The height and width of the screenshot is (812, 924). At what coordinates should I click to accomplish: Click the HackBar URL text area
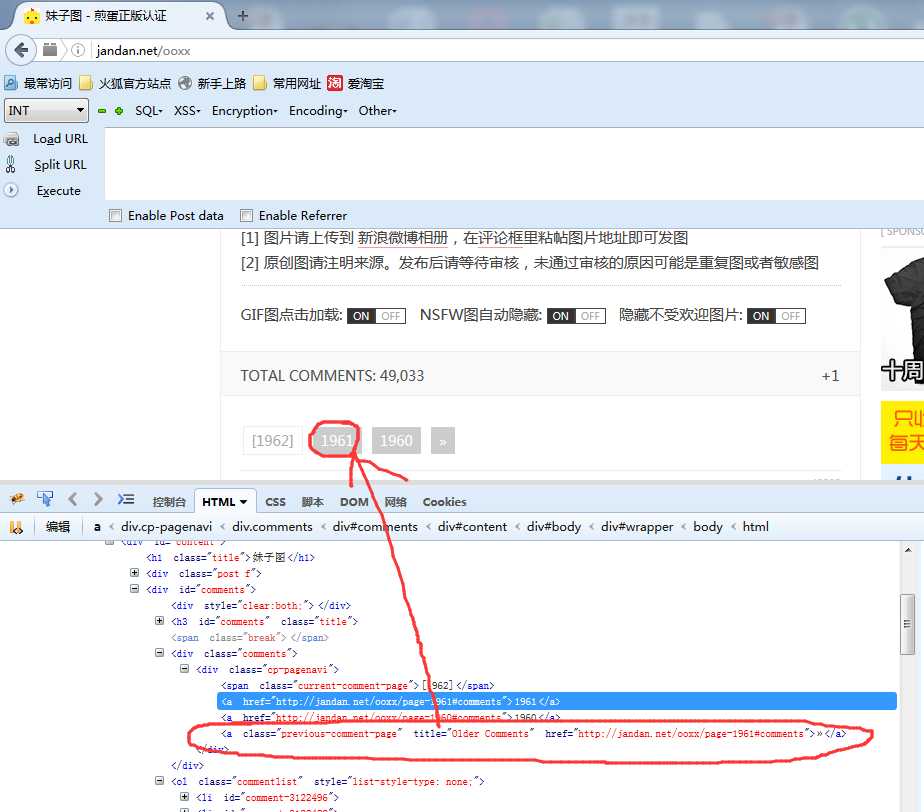click(514, 164)
